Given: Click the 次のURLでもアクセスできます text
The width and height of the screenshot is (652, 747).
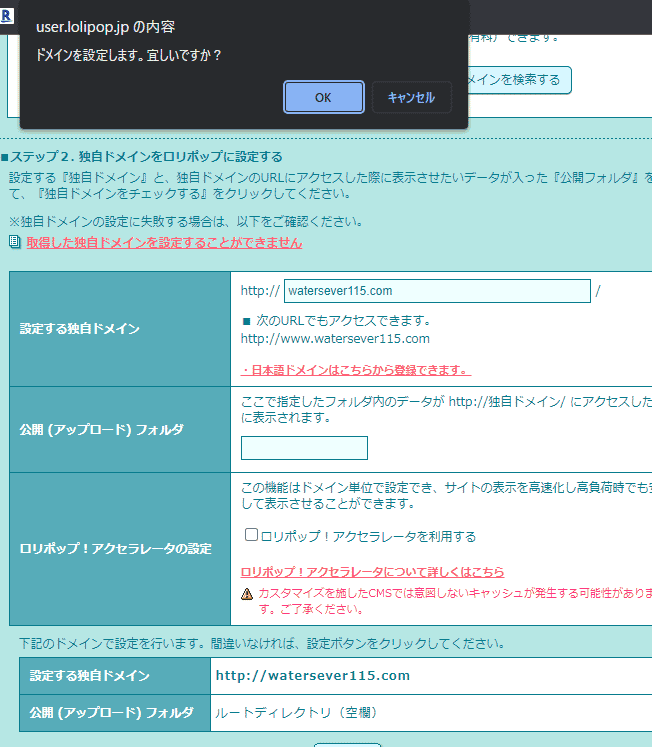Looking at the screenshot, I should click(343, 321).
